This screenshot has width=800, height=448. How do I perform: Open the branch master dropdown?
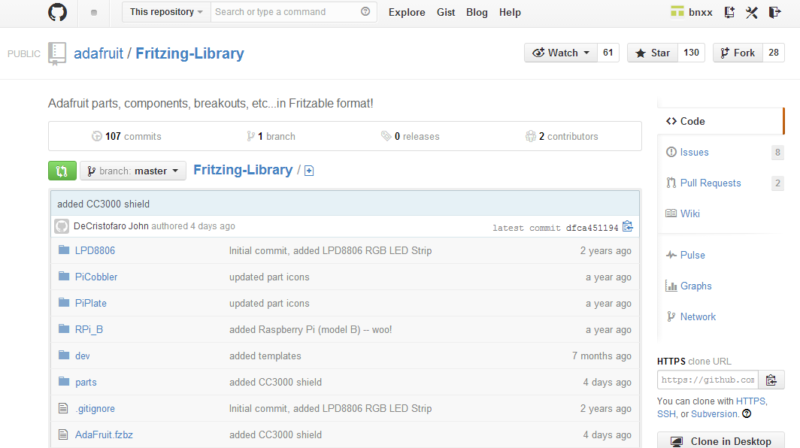pyautogui.click(x=133, y=171)
